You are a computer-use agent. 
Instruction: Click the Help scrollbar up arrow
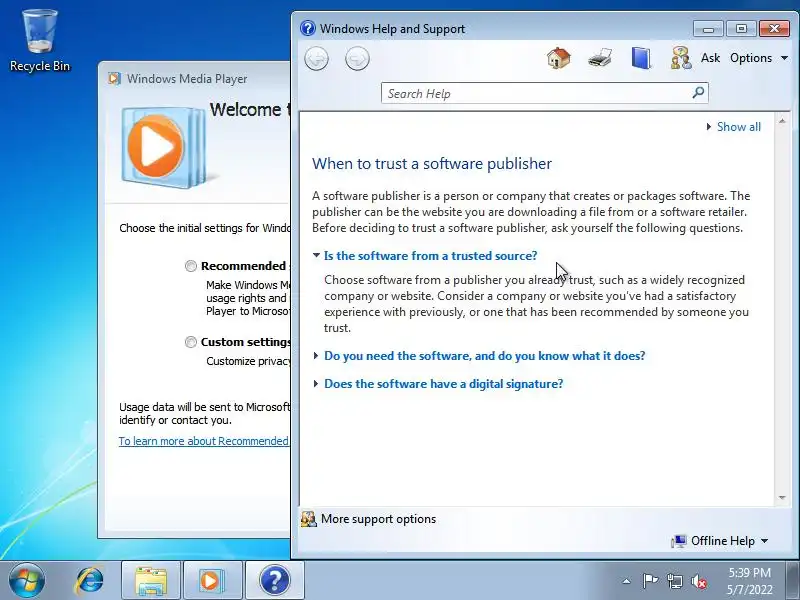(x=782, y=121)
